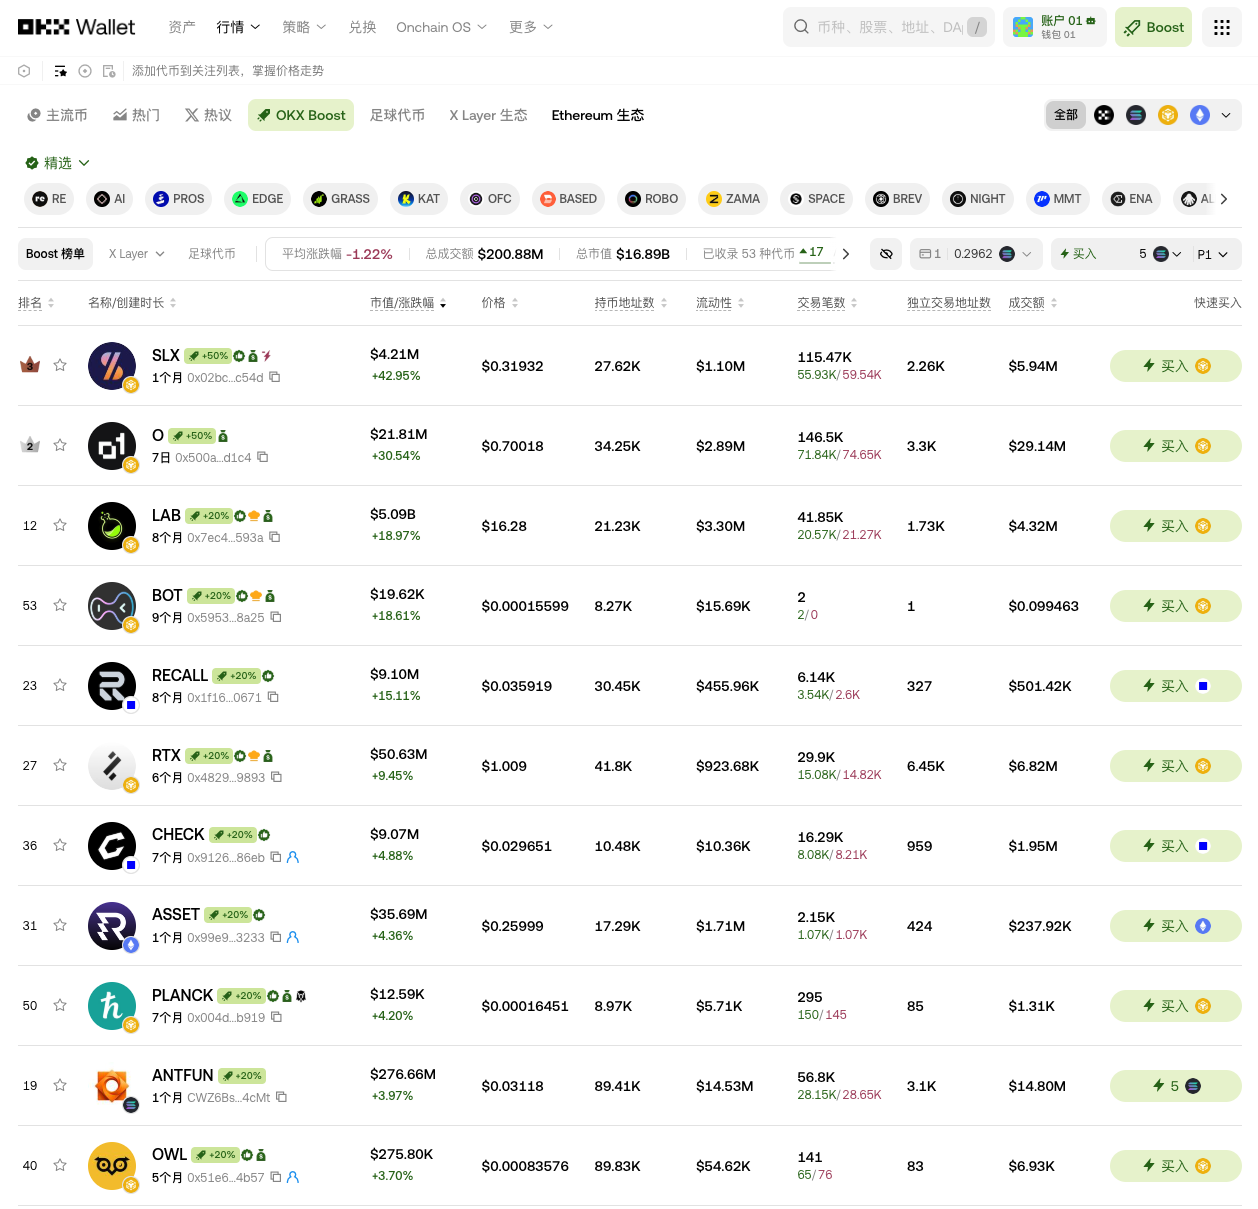Buy RECALL with quick 买入 button
Viewport: 1258px width, 1209px height.
[x=1176, y=686]
